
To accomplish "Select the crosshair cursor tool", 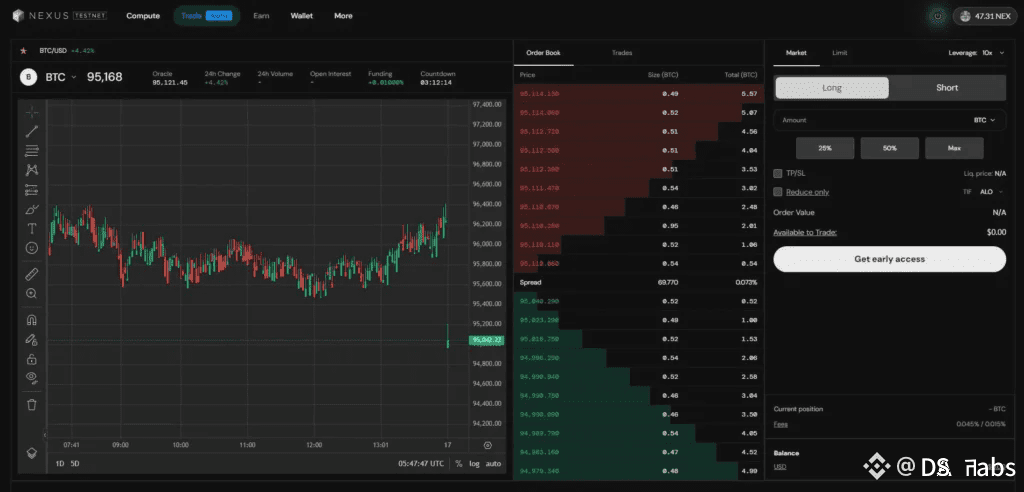I will coord(31,112).
